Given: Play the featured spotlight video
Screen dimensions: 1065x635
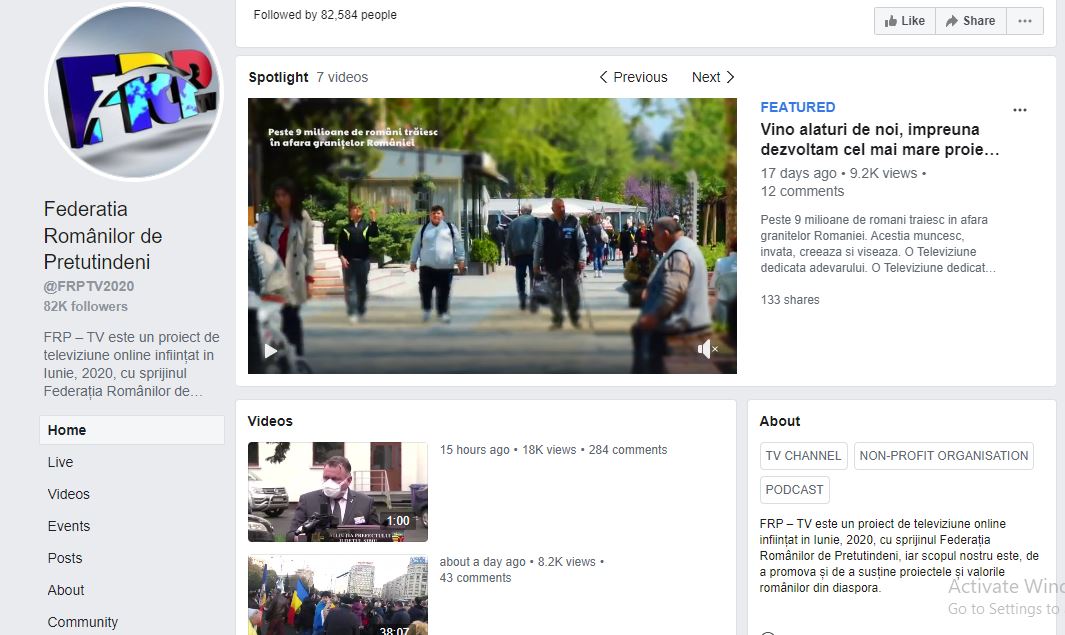Looking at the screenshot, I should [271, 351].
